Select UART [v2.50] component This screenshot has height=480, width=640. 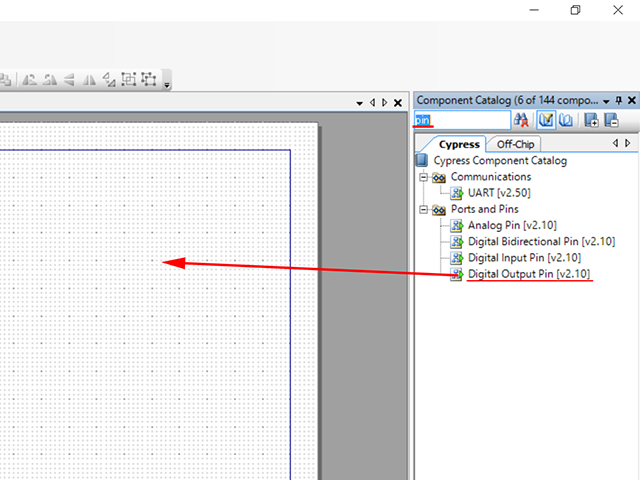click(499, 193)
